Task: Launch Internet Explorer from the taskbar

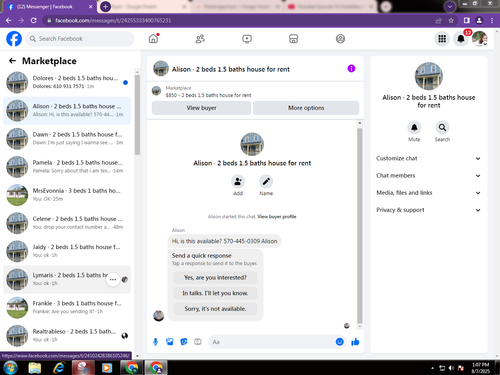Action: [59, 368]
